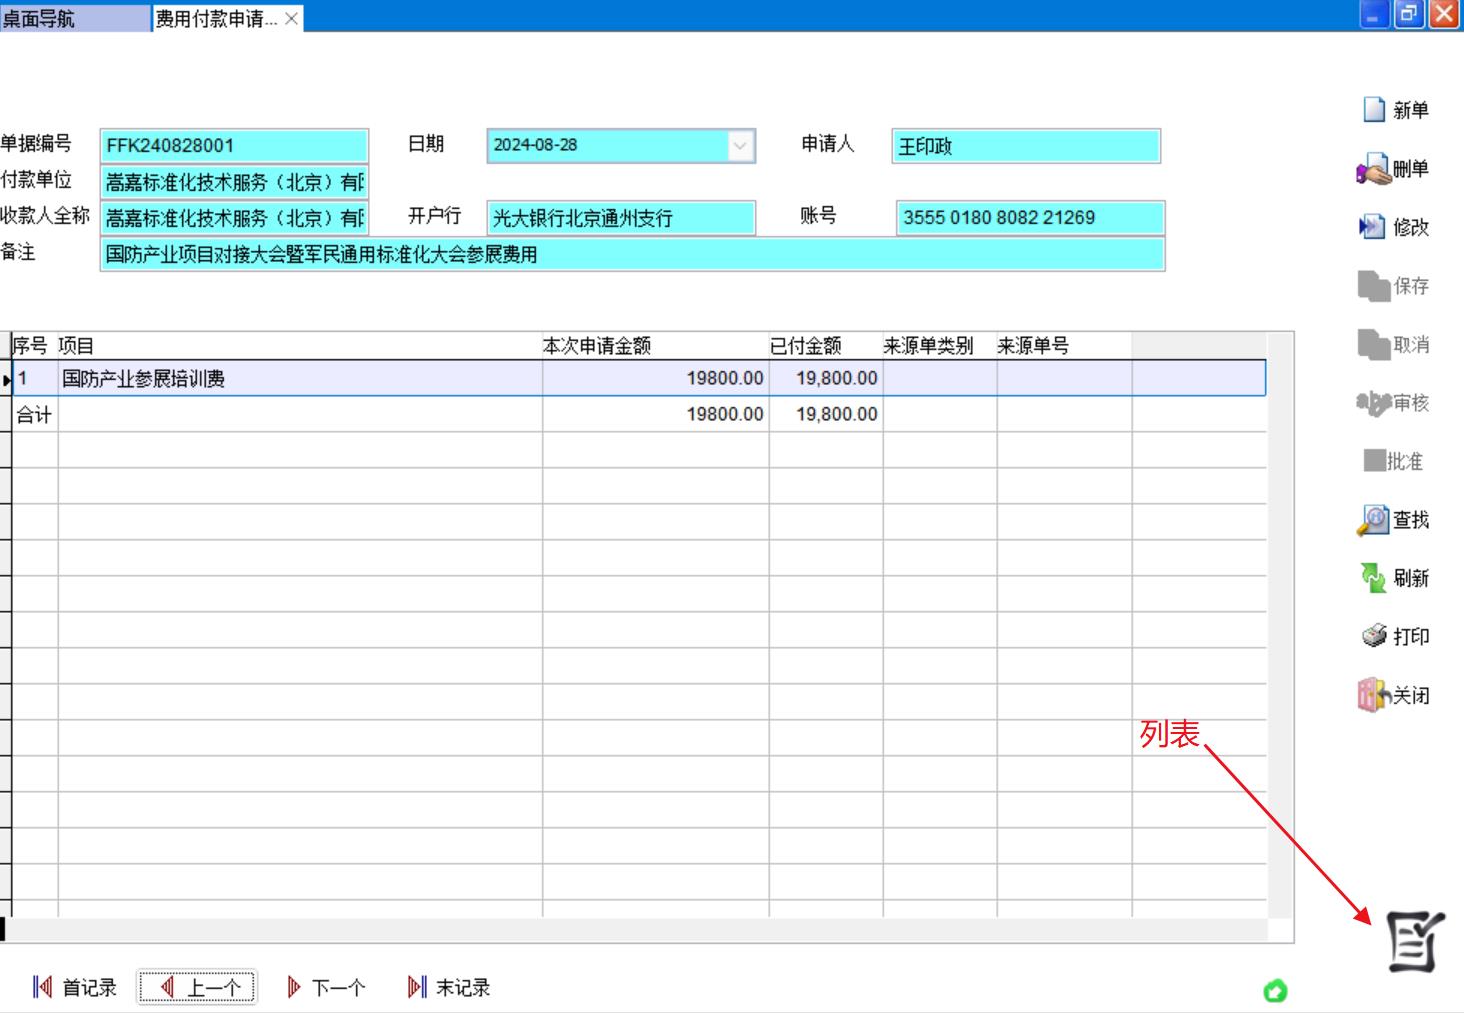Image resolution: width=1464 pixels, height=1013 pixels.
Task: Click the 新单 new document icon
Action: pos(1375,110)
